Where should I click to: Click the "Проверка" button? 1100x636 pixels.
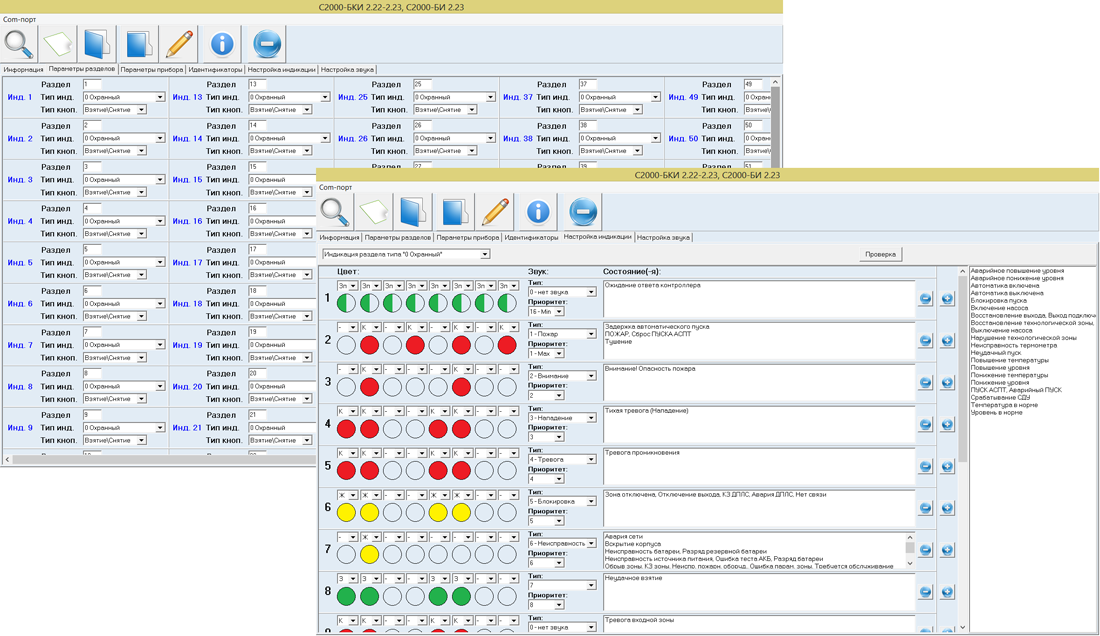(x=881, y=254)
